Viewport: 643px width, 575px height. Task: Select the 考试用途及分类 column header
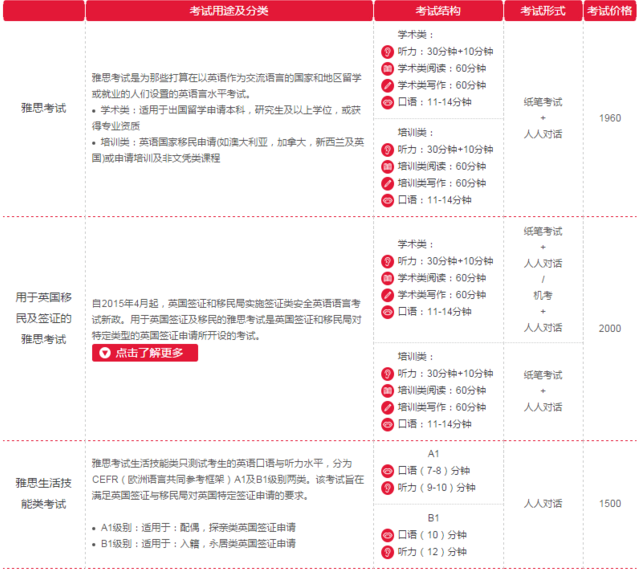[229, 11]
